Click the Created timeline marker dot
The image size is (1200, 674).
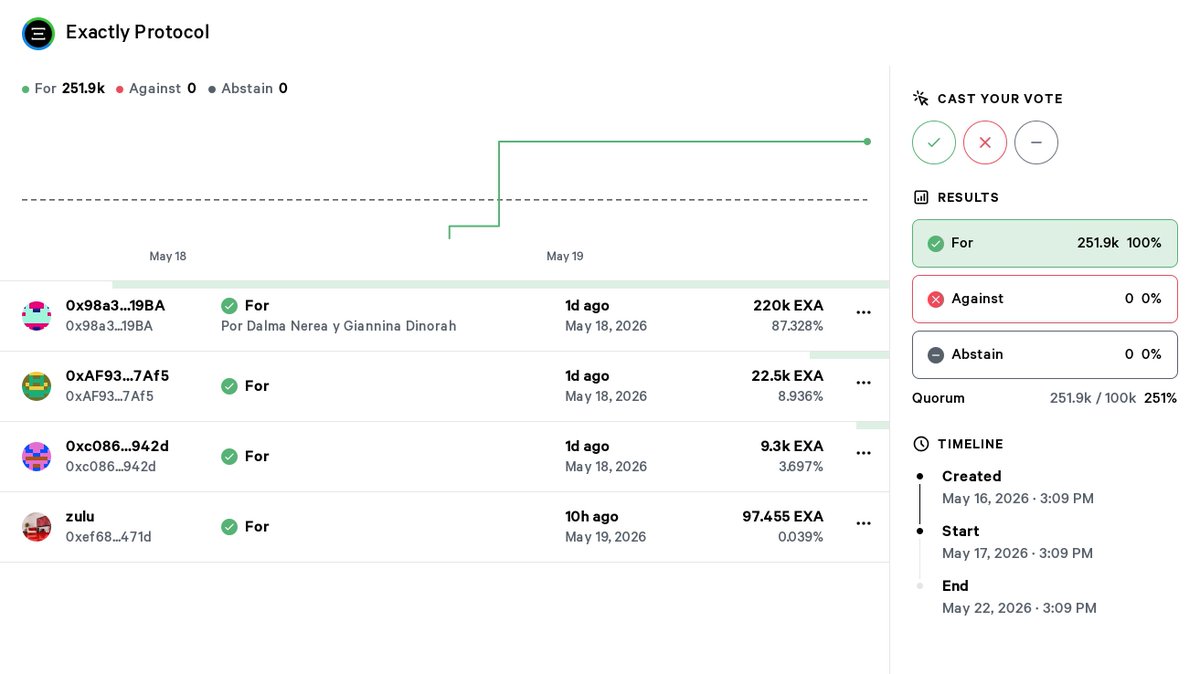[x=920, y=476]
